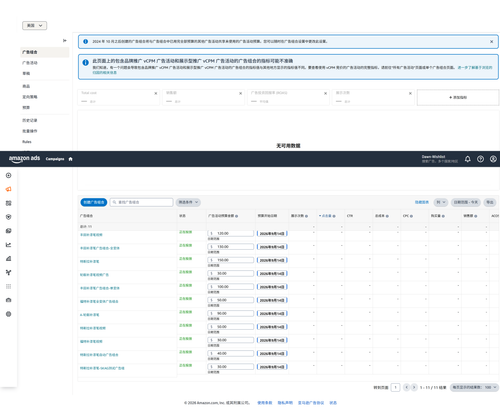This screenshot has width=500, height=411.
Task: Open the 筛选条件 filter dropdown
Action: click(188, 202)
